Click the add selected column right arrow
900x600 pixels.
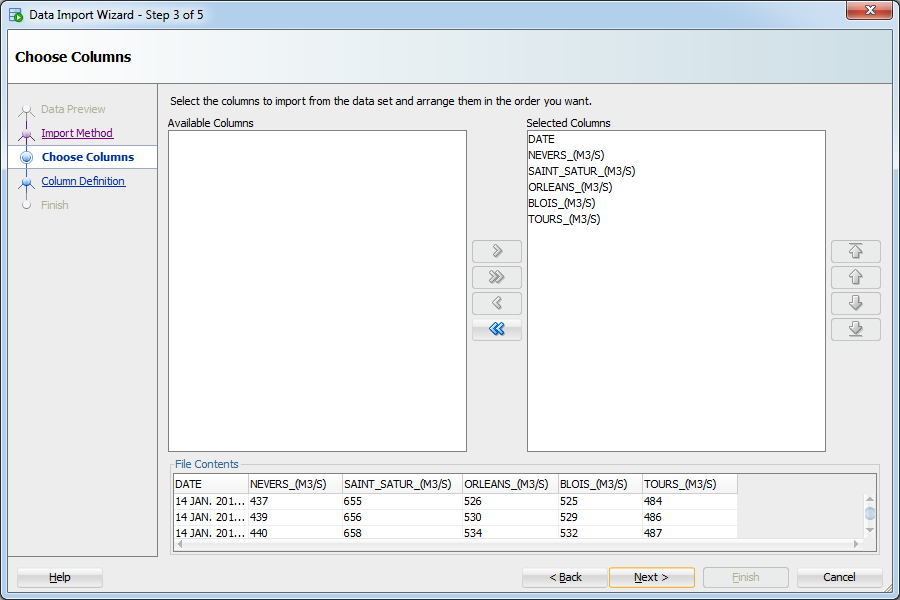(497, 251)
